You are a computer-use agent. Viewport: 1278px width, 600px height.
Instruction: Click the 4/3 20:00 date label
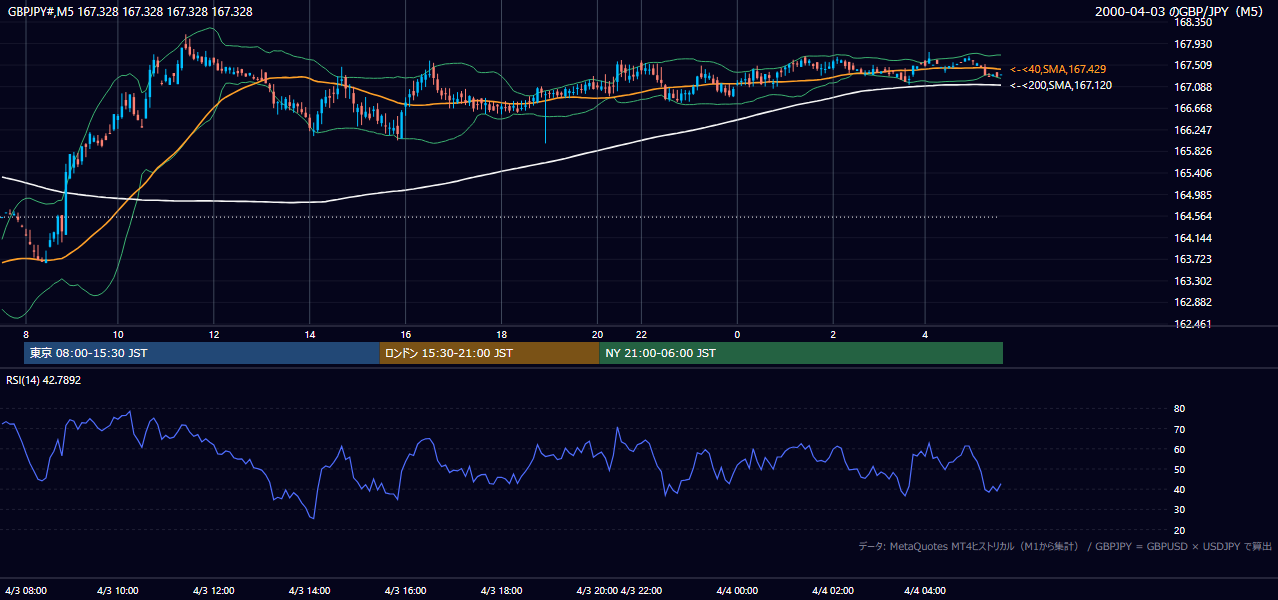pos(598,591)
